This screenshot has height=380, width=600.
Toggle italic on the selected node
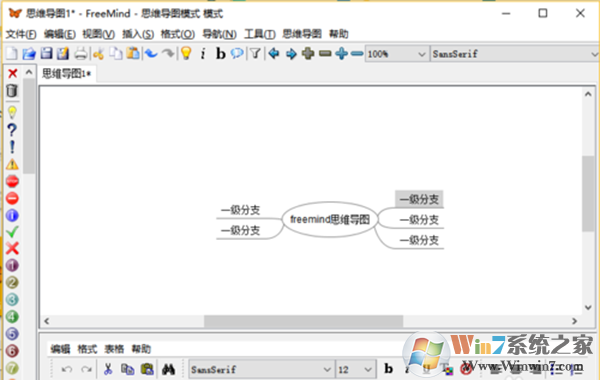(x=203, y=54)
